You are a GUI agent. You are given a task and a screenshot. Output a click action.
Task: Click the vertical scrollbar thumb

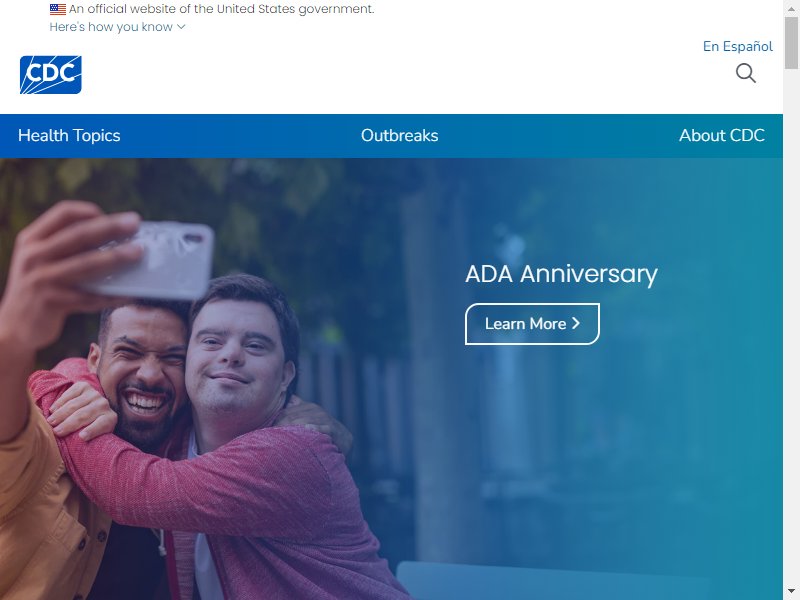coord(791,43)
